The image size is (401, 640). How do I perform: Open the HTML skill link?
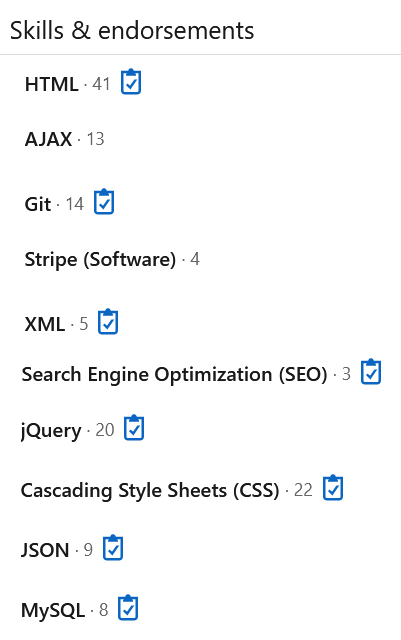coord(51,84)
